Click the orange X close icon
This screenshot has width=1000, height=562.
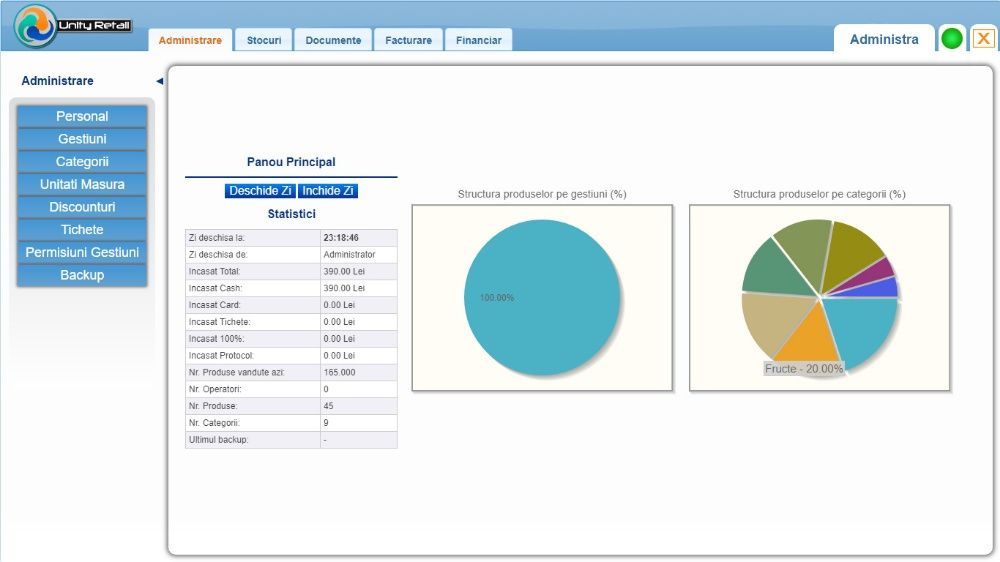pyautogui.click(x=983, y=39)
